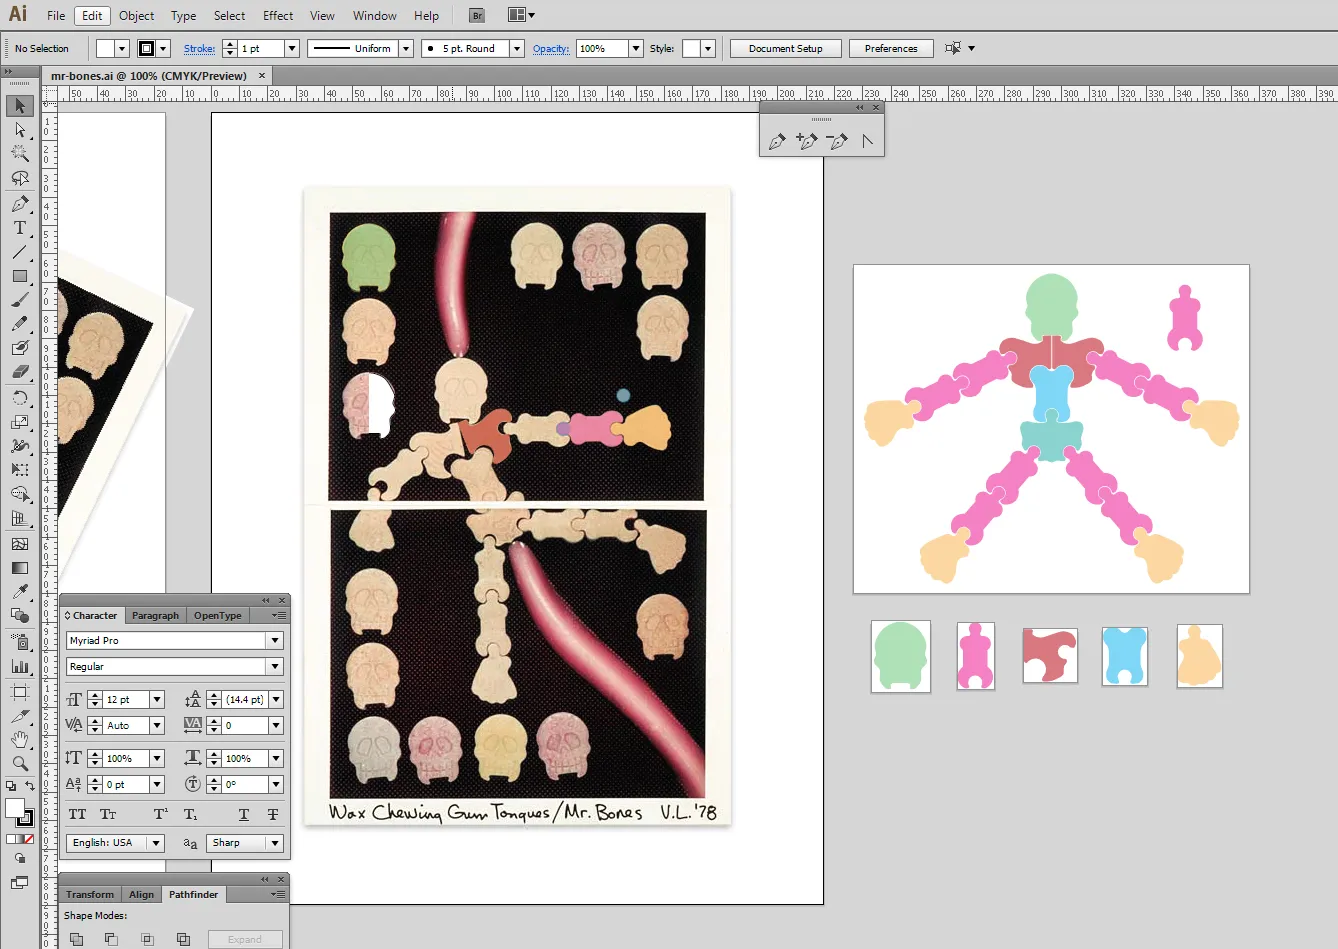Switch to the Align tab
Screen dimensions: 1338x949
point(142,895)
